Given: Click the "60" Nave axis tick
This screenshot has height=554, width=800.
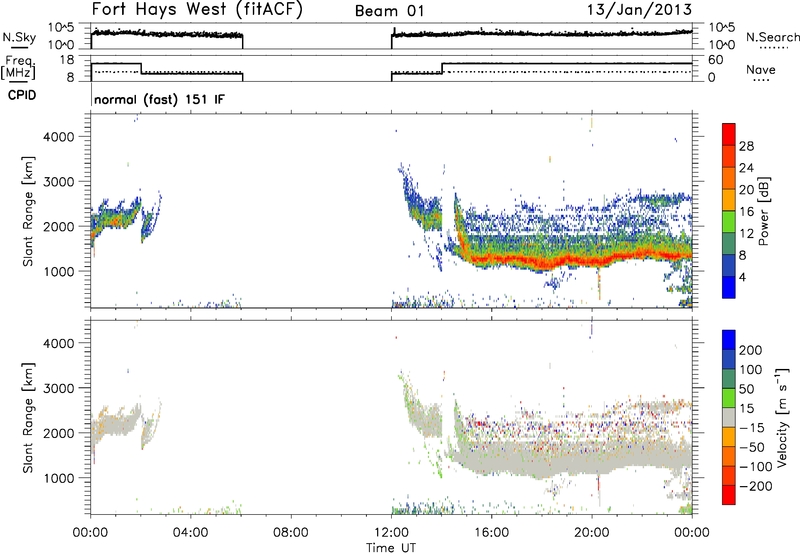Looking at the screenshot, I should [x=715, y=60].
